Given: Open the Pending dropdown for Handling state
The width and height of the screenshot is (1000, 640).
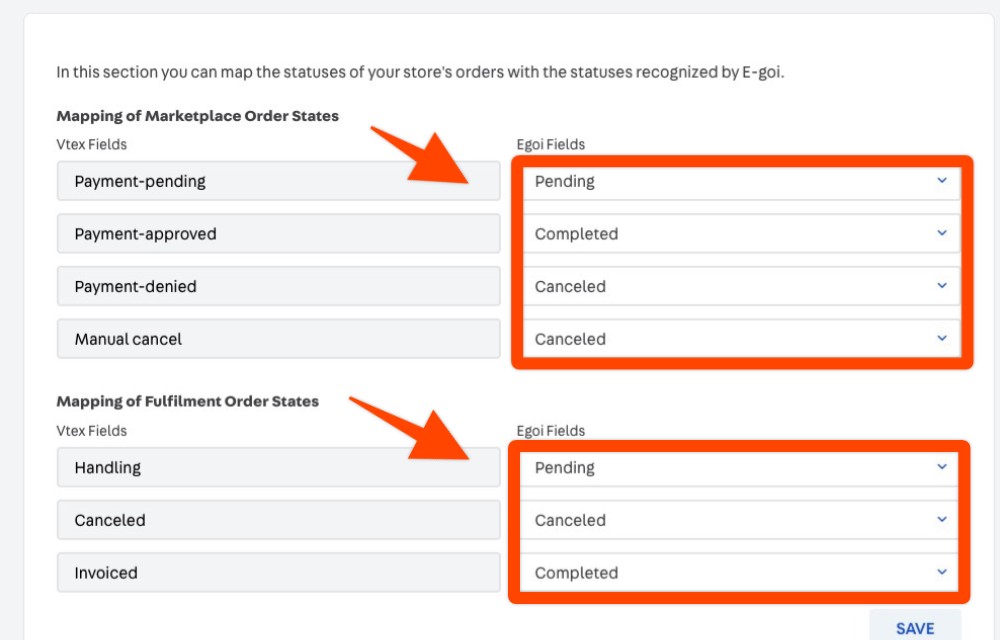Looking at the screenshot, I should [740, 468].
